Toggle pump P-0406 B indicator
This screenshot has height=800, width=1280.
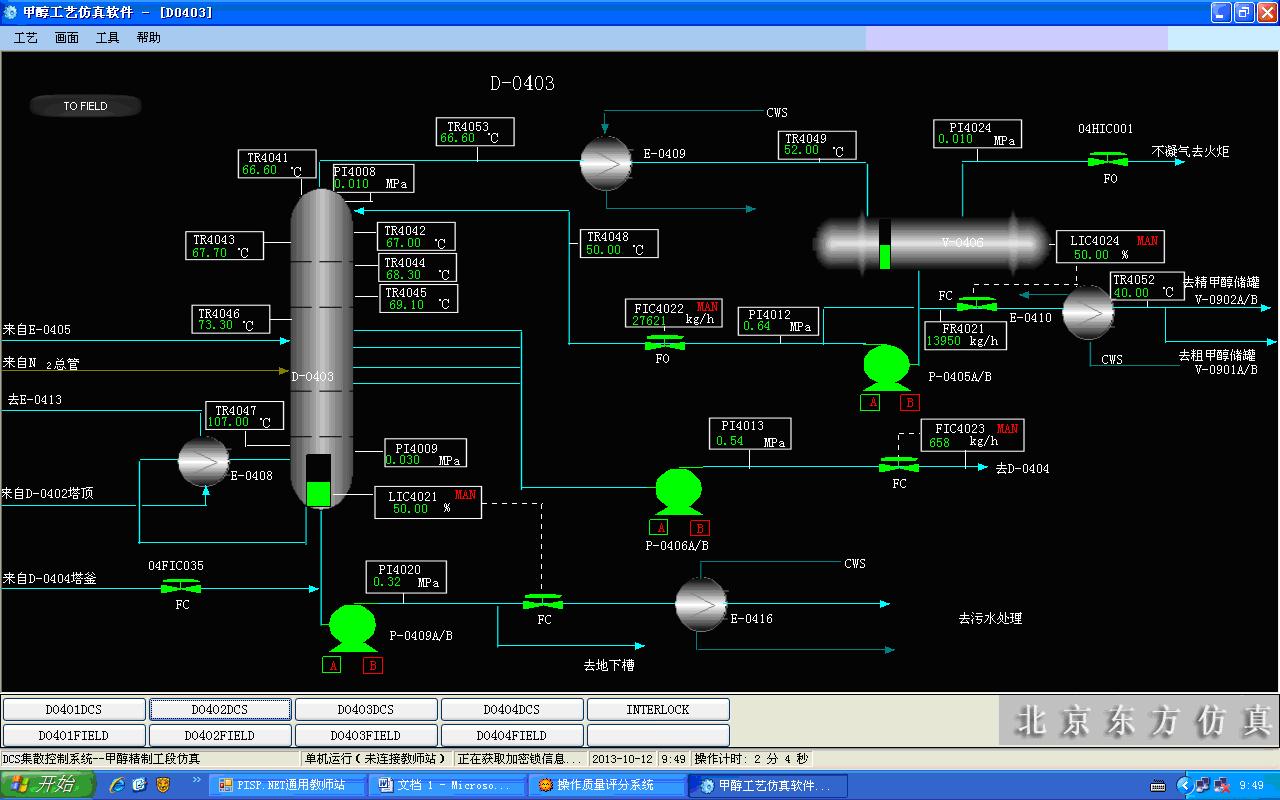[x=700, y=528]
